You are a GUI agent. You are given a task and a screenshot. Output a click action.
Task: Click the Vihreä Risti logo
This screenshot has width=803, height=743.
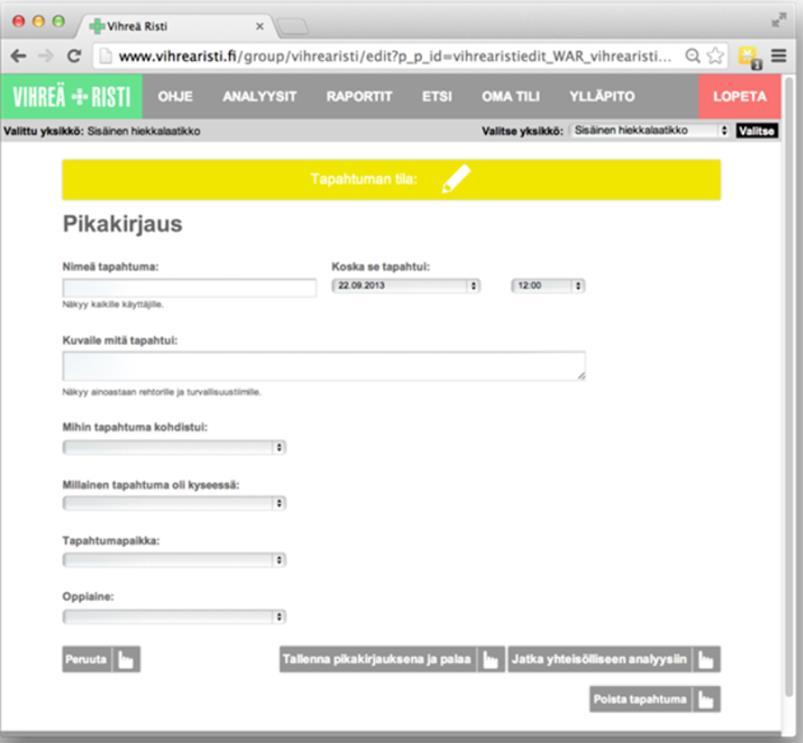72,97
